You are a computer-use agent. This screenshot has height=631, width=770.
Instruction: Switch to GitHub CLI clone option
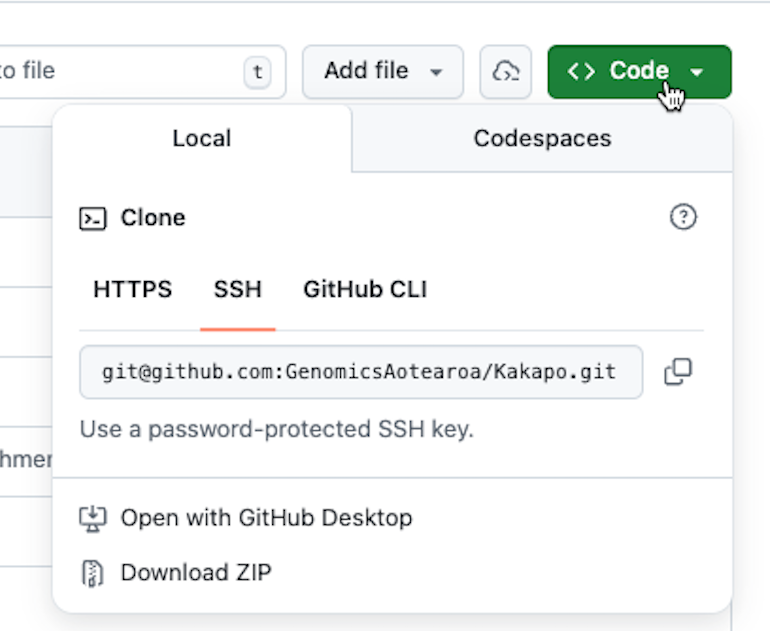pyautogui.click(x=365, y=290)
